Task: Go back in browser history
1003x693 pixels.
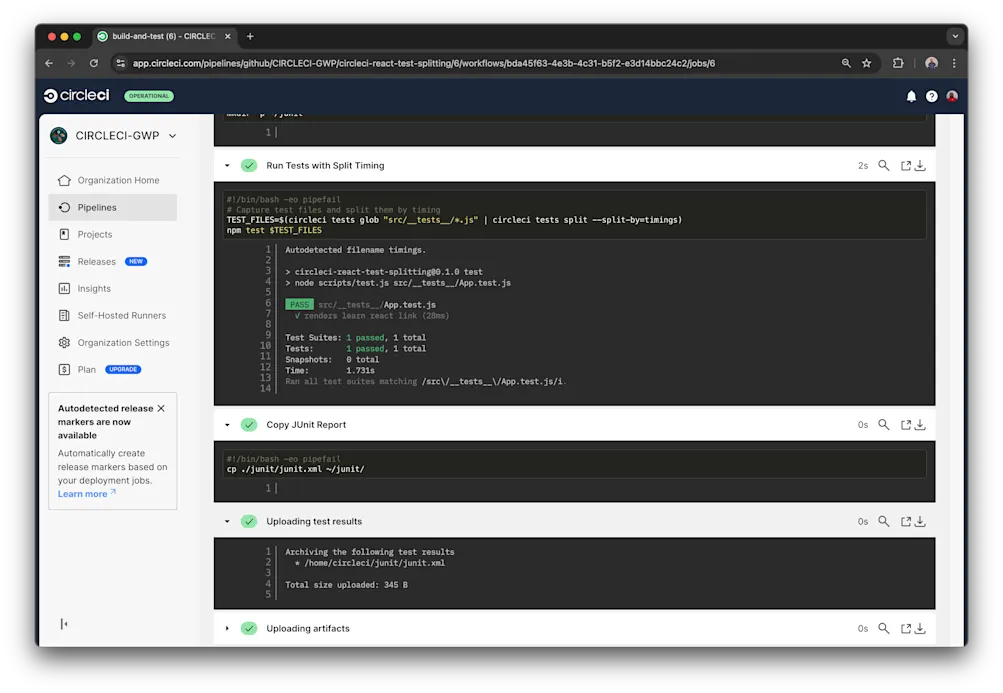Action: (x=49, y=63)
